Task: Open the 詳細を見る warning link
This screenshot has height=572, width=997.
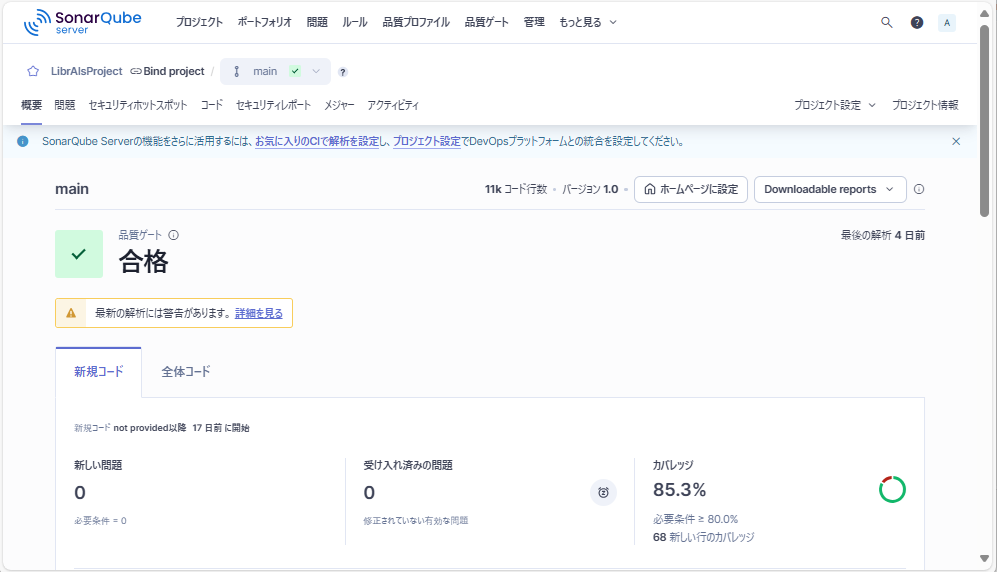Action: click(259, 313)
